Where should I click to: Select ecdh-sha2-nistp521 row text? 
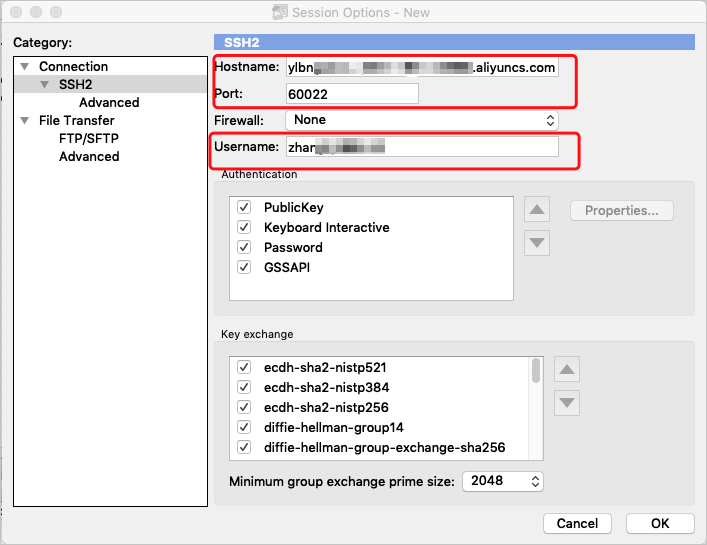click(325, 367)
